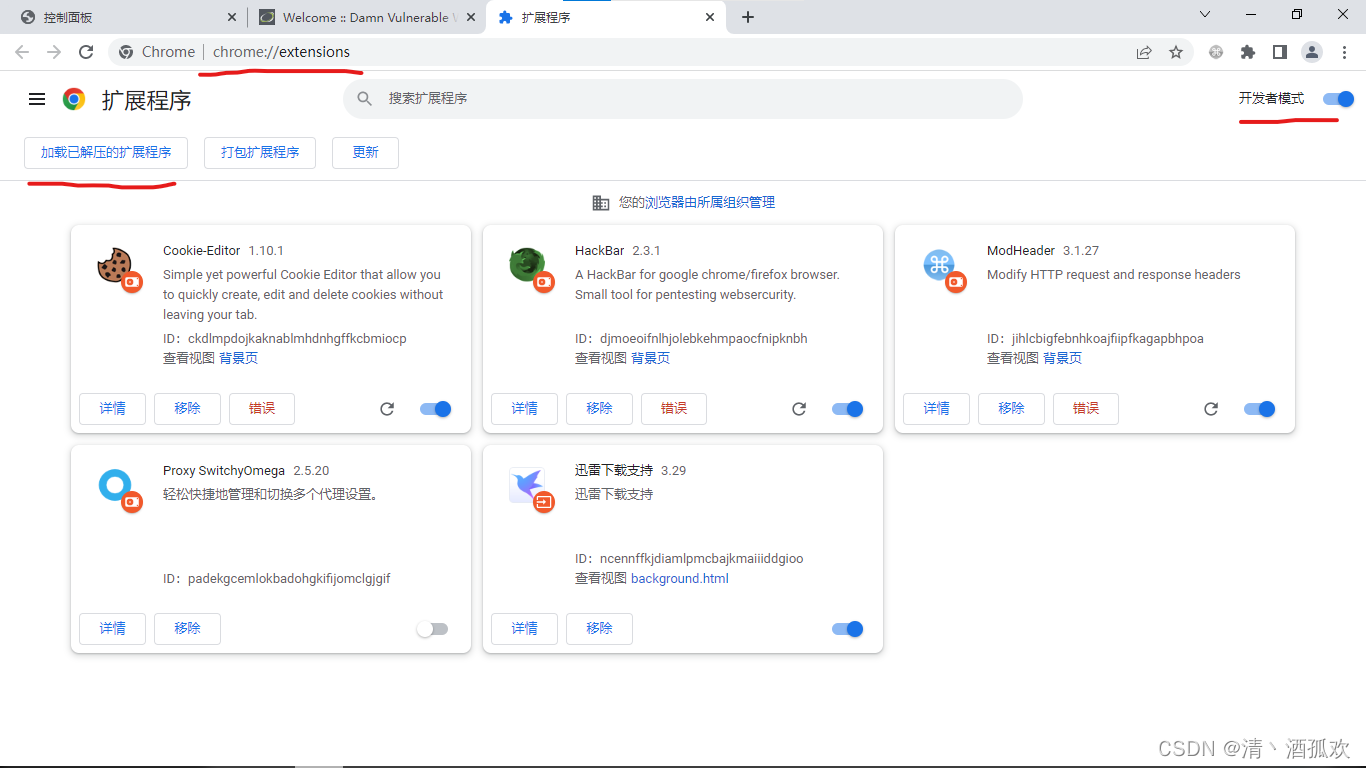The width and height of the screenshot is (1366, 768).
Task: Click the ModHeader blue icon
Action: 939,265
